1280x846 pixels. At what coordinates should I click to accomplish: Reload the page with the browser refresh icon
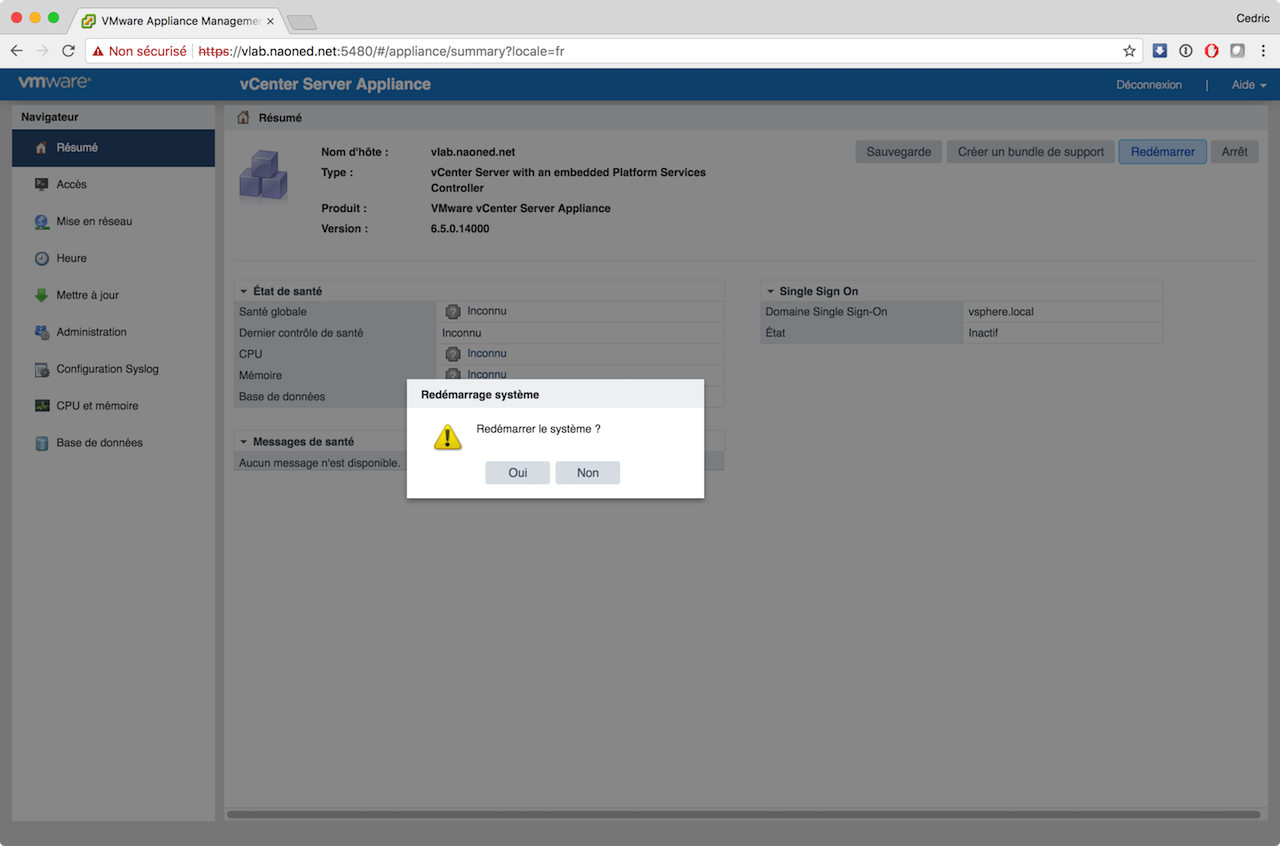click(x=69, y=51)
